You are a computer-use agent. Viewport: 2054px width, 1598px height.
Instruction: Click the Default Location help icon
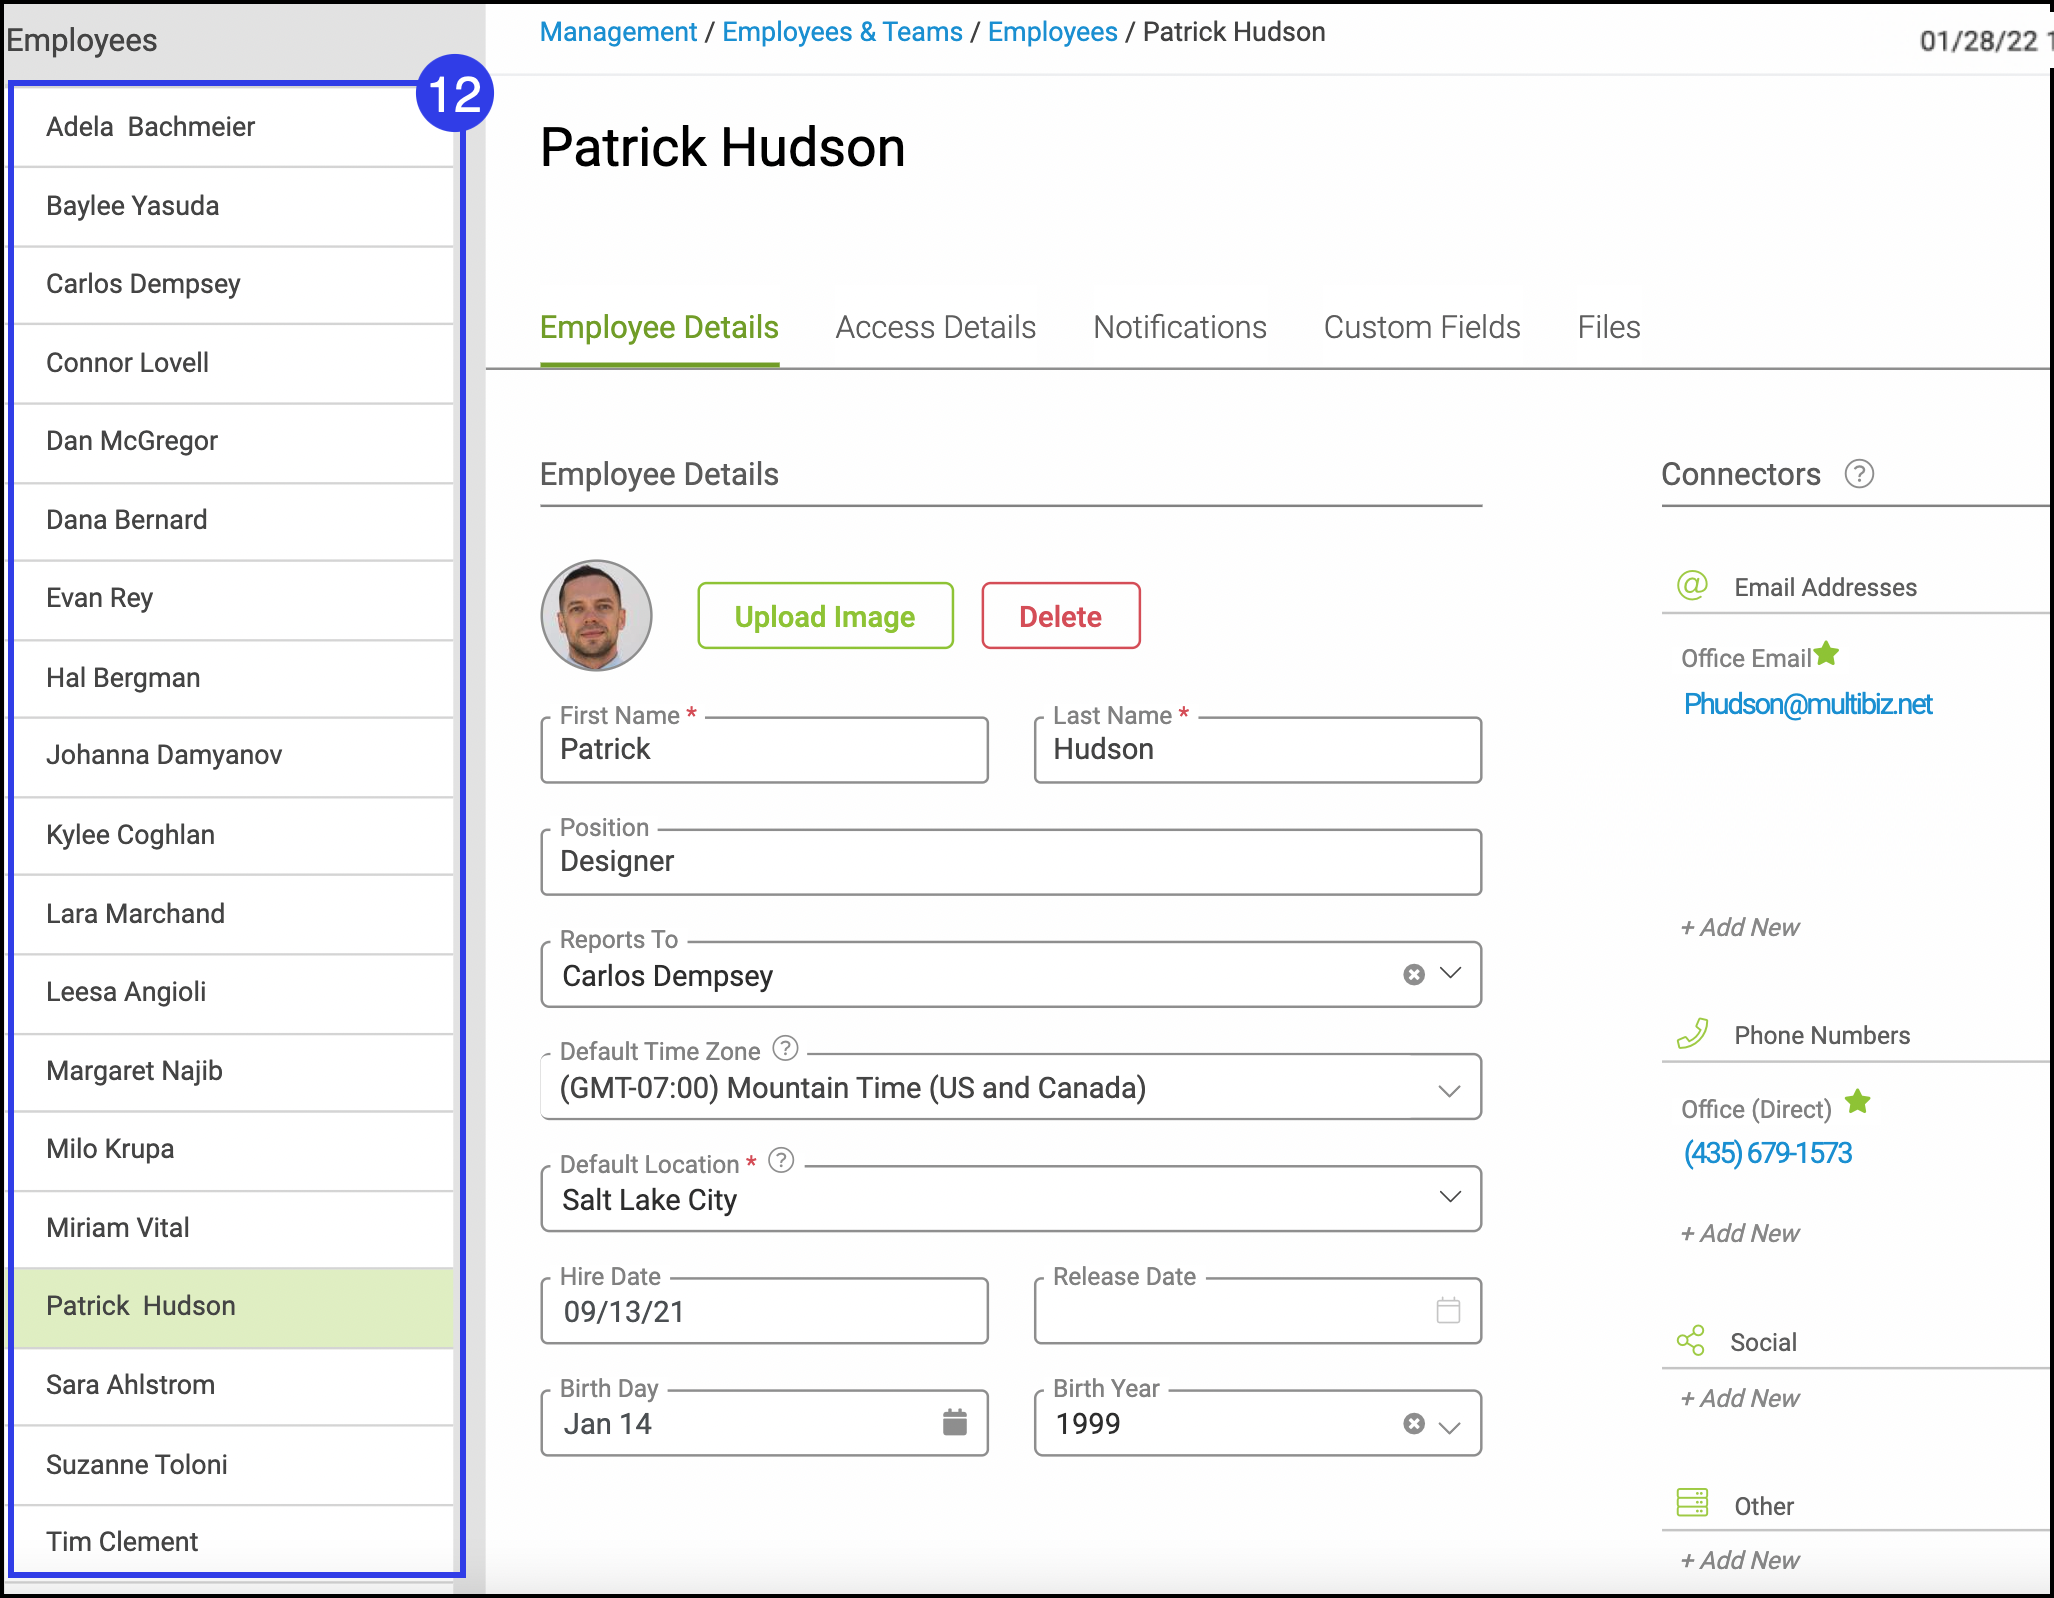pos(781,1160)
